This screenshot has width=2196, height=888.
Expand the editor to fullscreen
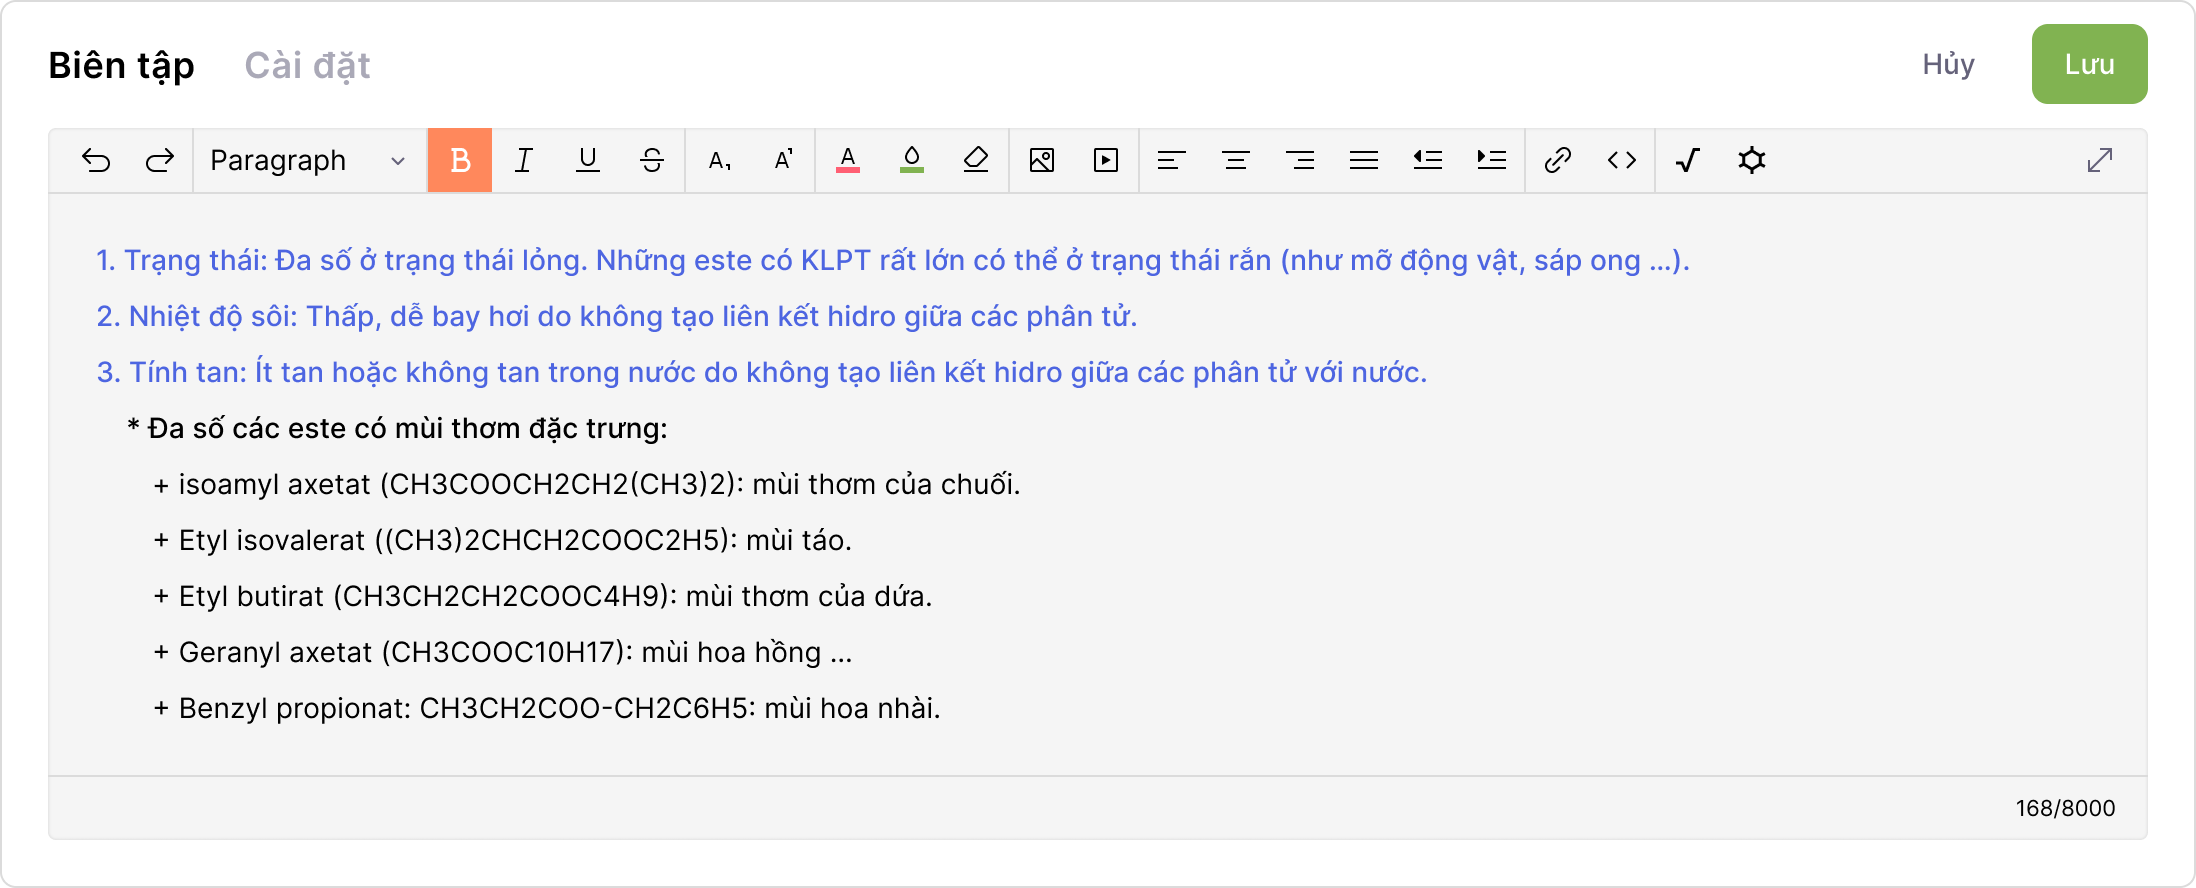[2100, 160]
